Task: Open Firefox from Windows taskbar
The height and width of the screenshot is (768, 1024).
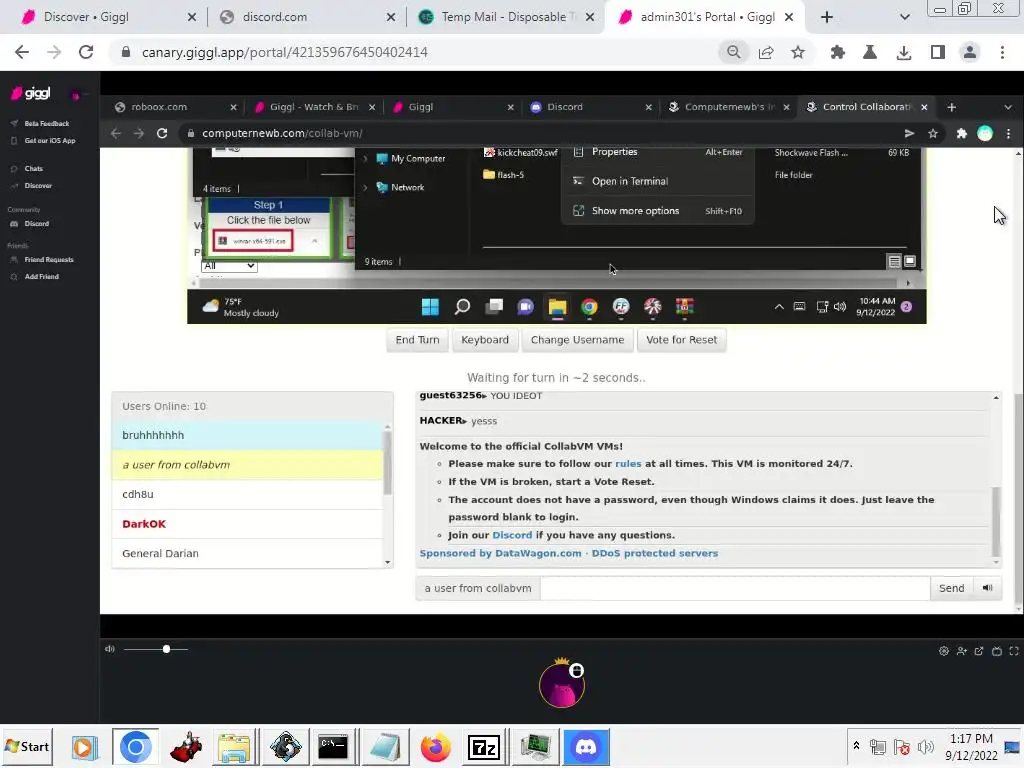Action: 436,746
